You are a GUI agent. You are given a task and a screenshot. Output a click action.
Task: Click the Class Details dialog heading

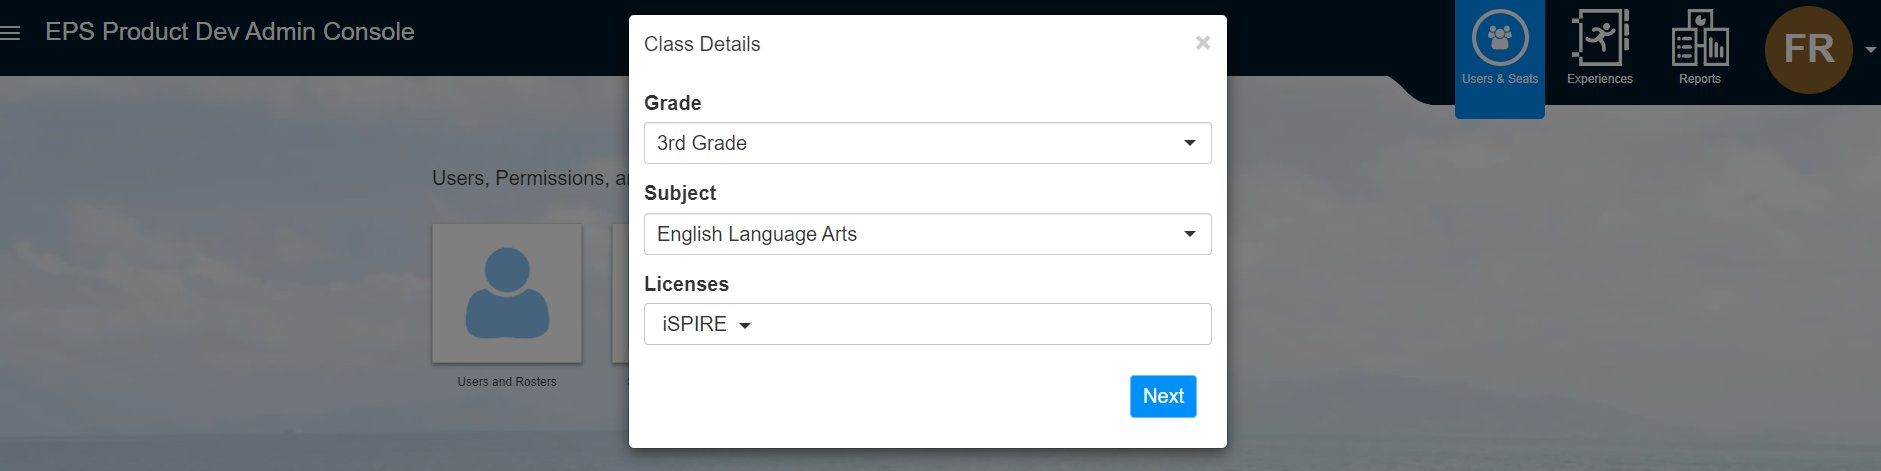[x=702, y=44]
